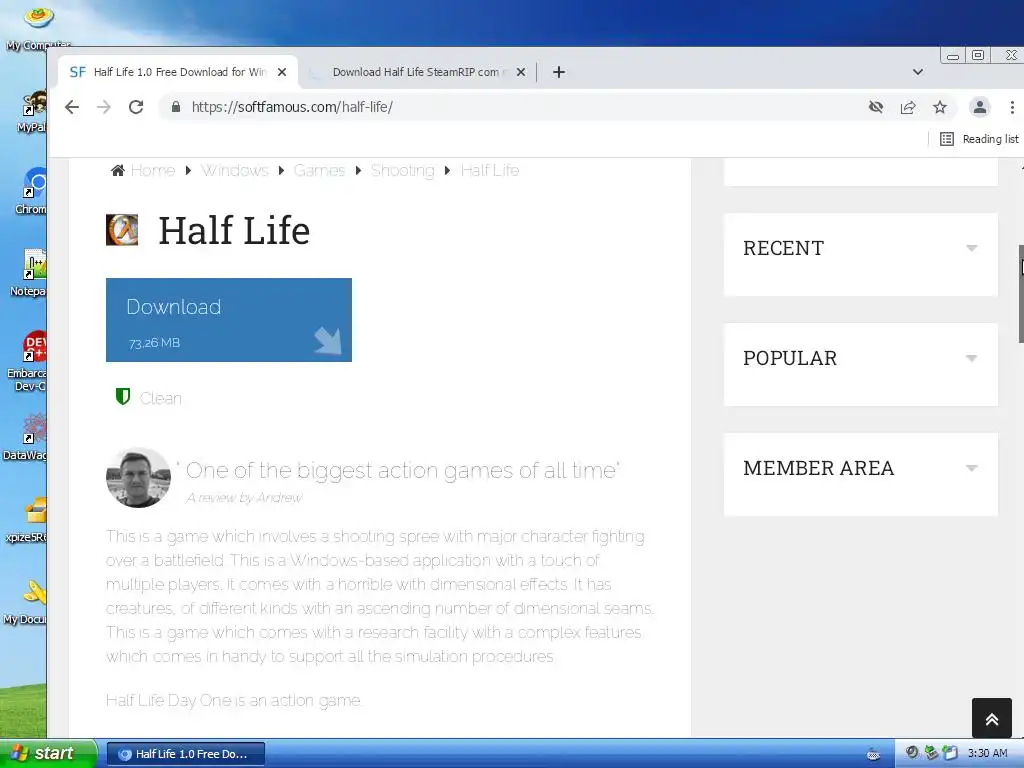Close the Download Half Life SteamRIP tab
Image resolution: width=1024 pixels, height=768 pixels.
[x=521, y=72]
